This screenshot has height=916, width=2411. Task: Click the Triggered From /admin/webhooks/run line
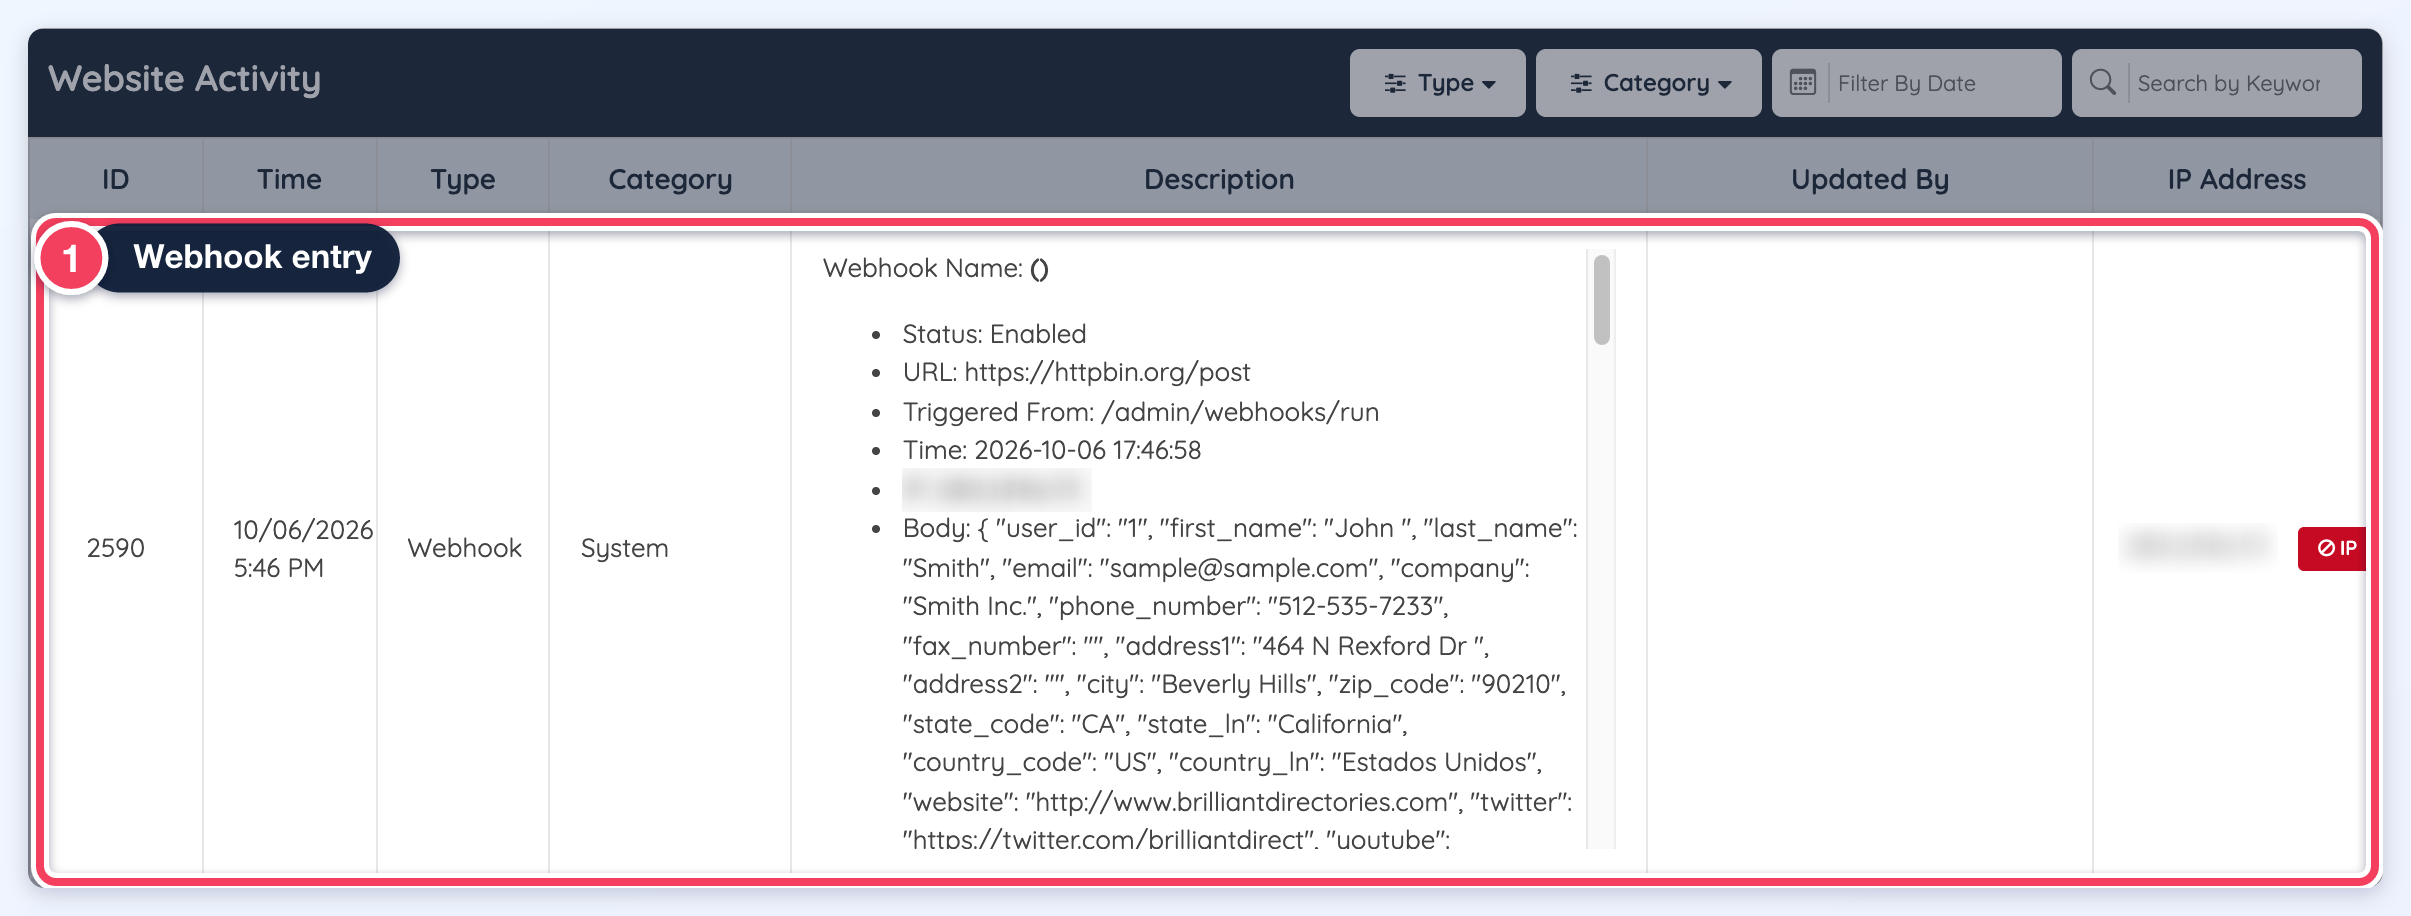[1141, 412]
